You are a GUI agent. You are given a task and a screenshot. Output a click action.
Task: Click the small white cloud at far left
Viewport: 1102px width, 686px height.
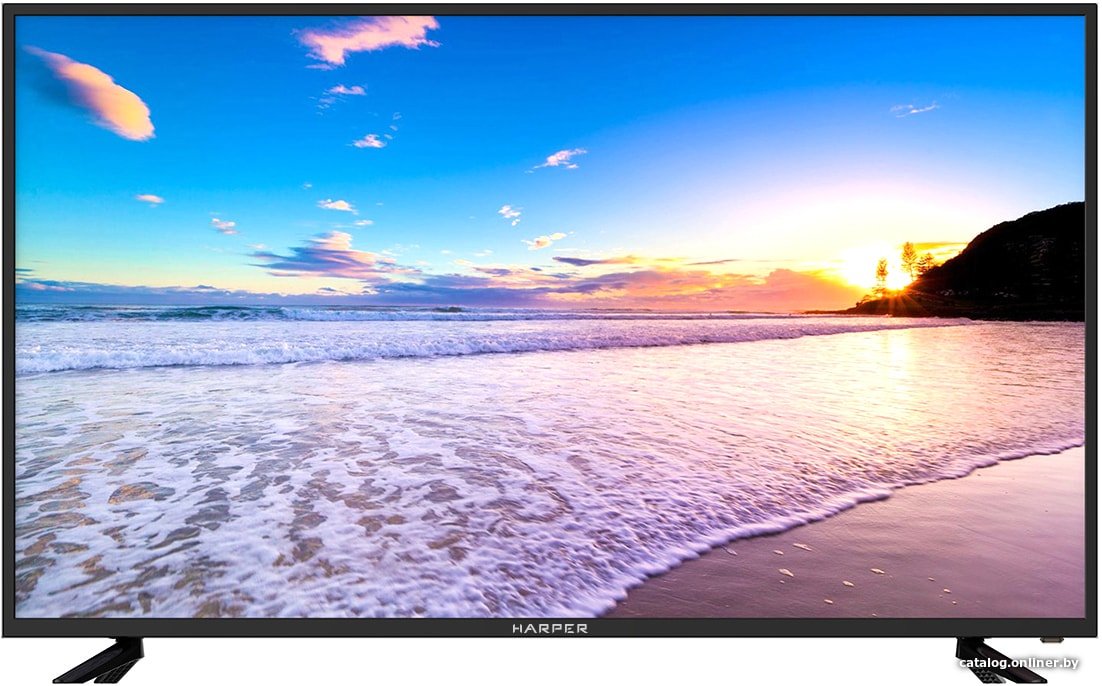150,199
